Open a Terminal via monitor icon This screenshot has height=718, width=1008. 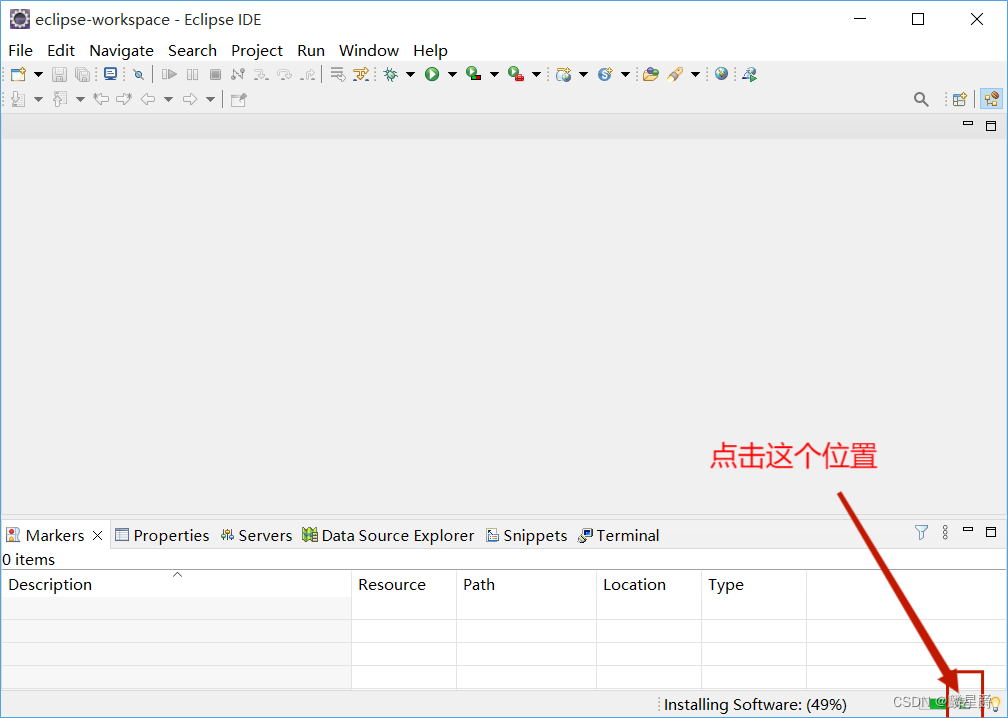click(x=111, y=75)
